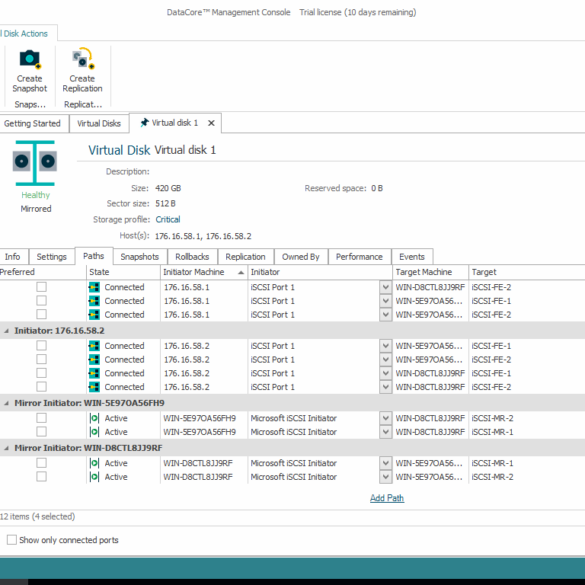Click pin icon on Virtual disk 1 tab
Viewport: 585px width, 585px height.
click(x=144, y=123)
